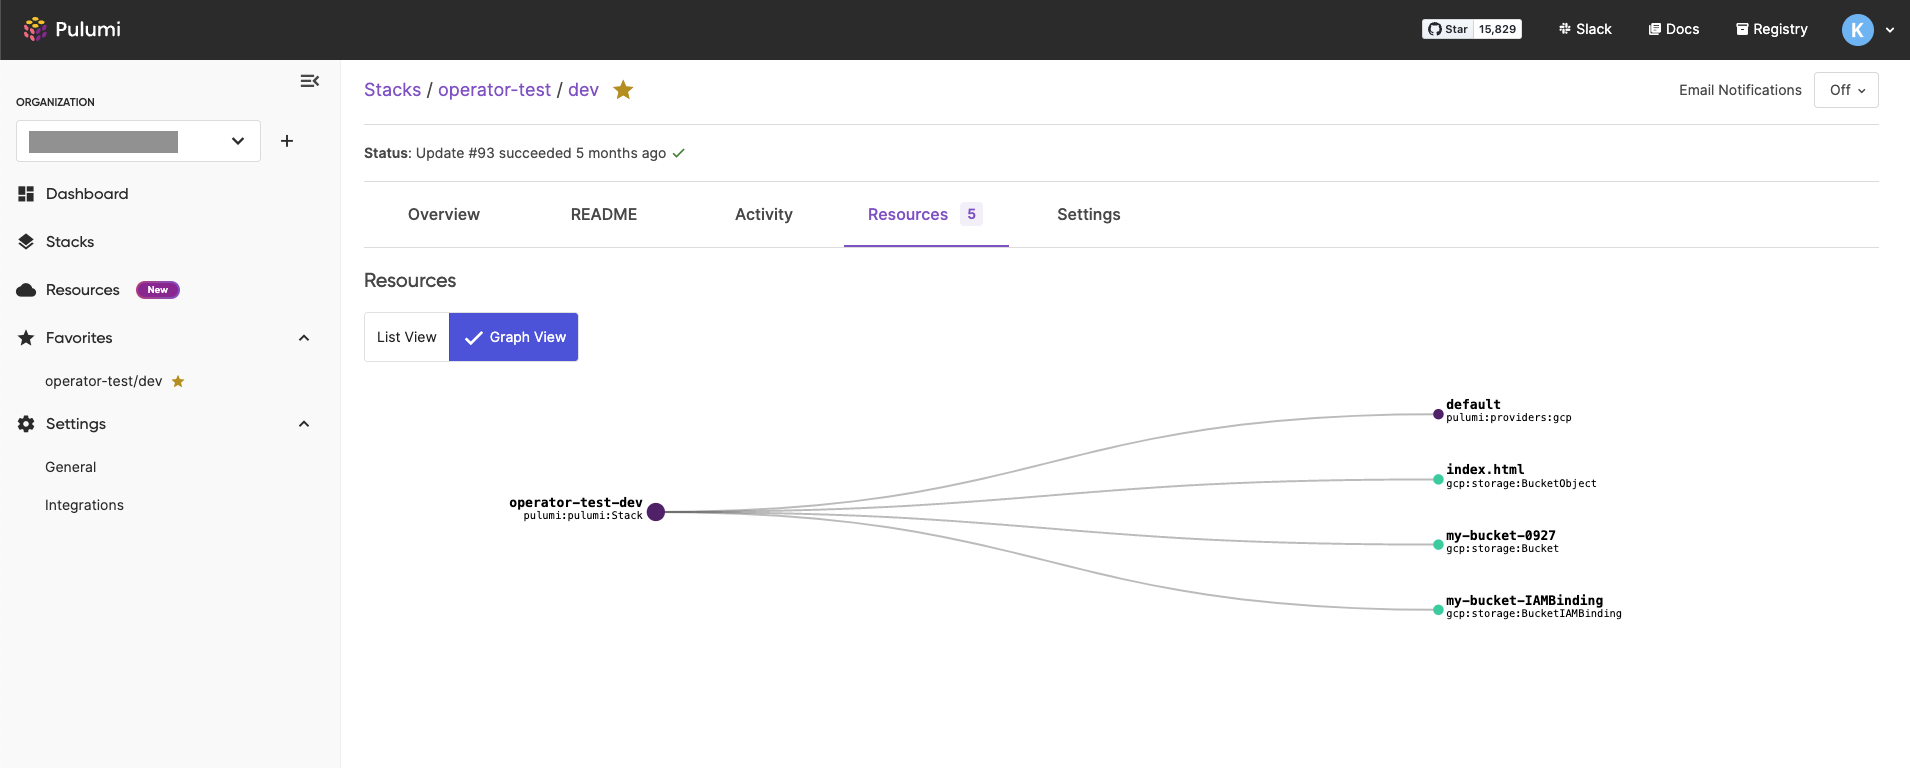Click the index.html node dot
The image size is (1910, 768).
tap(1438, 479)
